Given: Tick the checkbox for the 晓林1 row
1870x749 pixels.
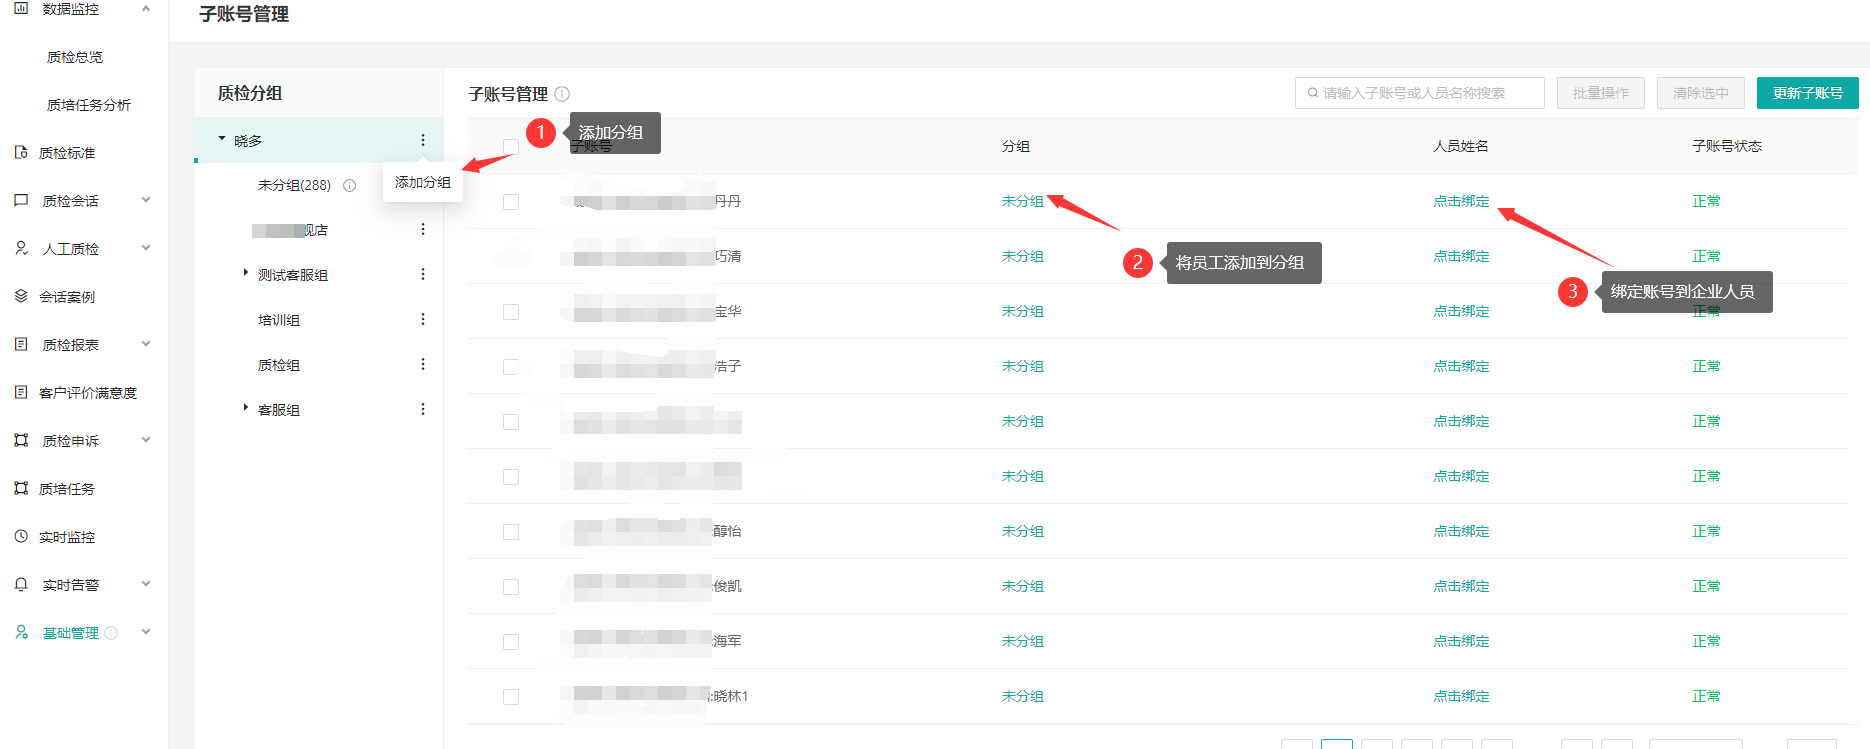Looking at the screenshot, I should pos(511,697).
